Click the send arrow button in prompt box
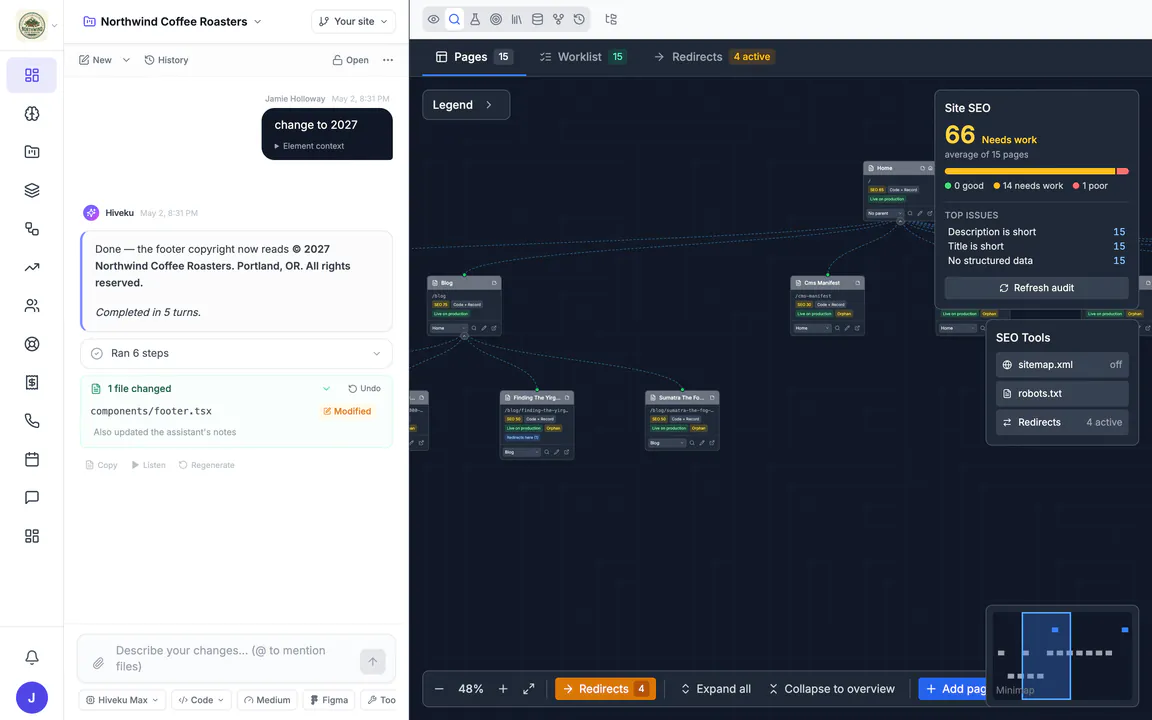The width and height of the screenshot is (1152, 720). pyautogui.click(x=372, y=661)
